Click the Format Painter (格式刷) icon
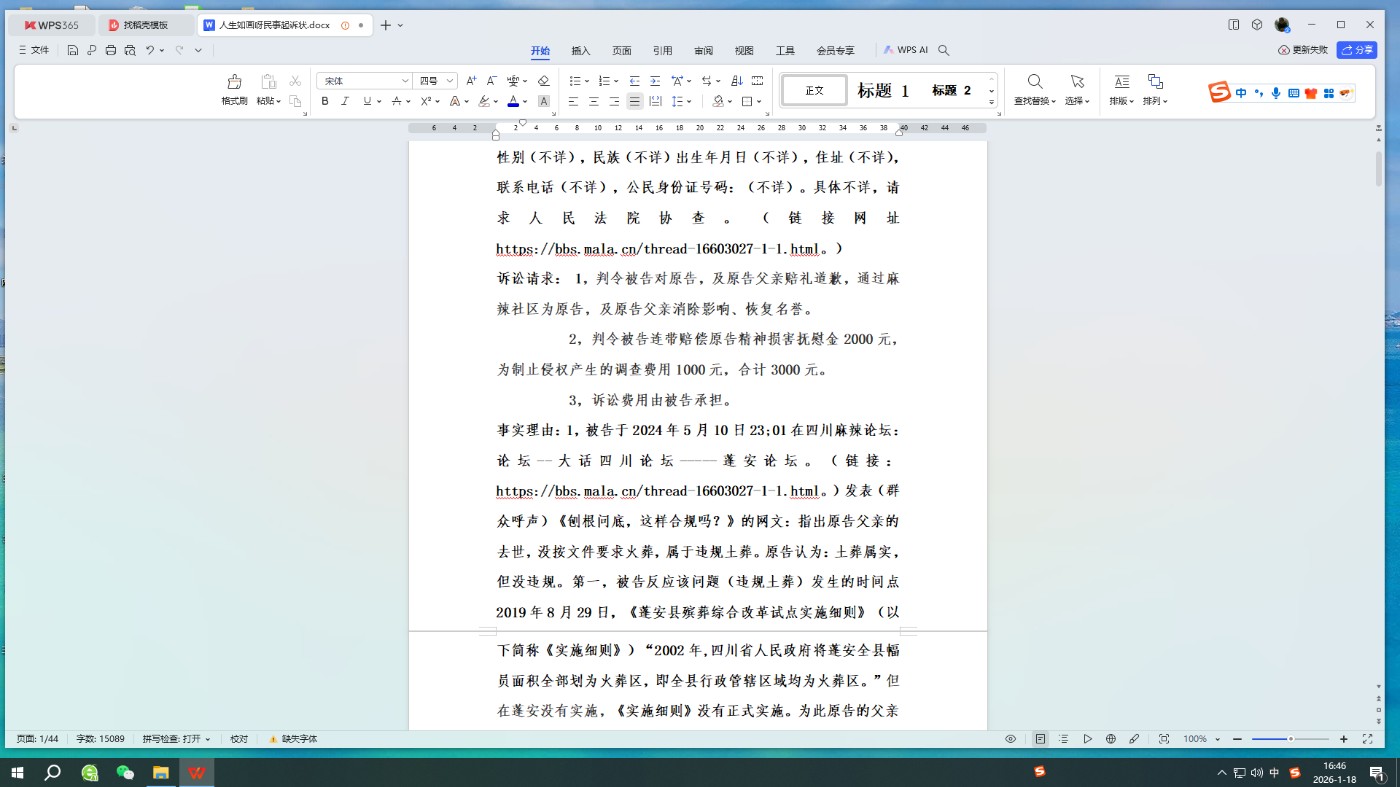The width and height of the screenshot is (1400, 787). [234, 88]
